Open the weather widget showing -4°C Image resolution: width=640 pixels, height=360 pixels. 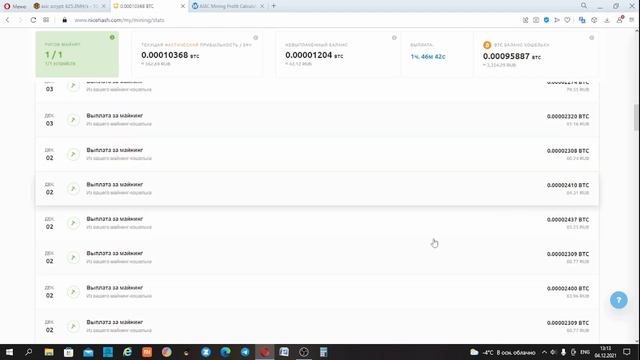coord(502,352)
